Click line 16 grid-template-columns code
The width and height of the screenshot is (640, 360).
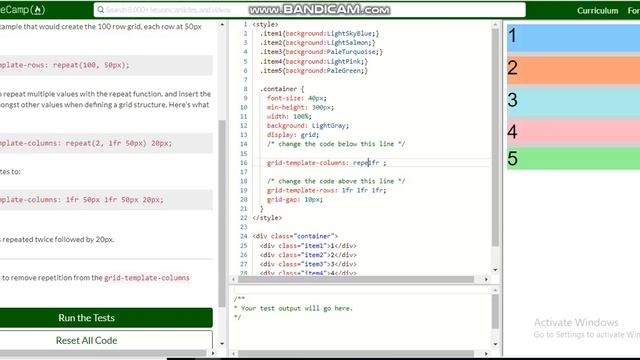(327, 163)
